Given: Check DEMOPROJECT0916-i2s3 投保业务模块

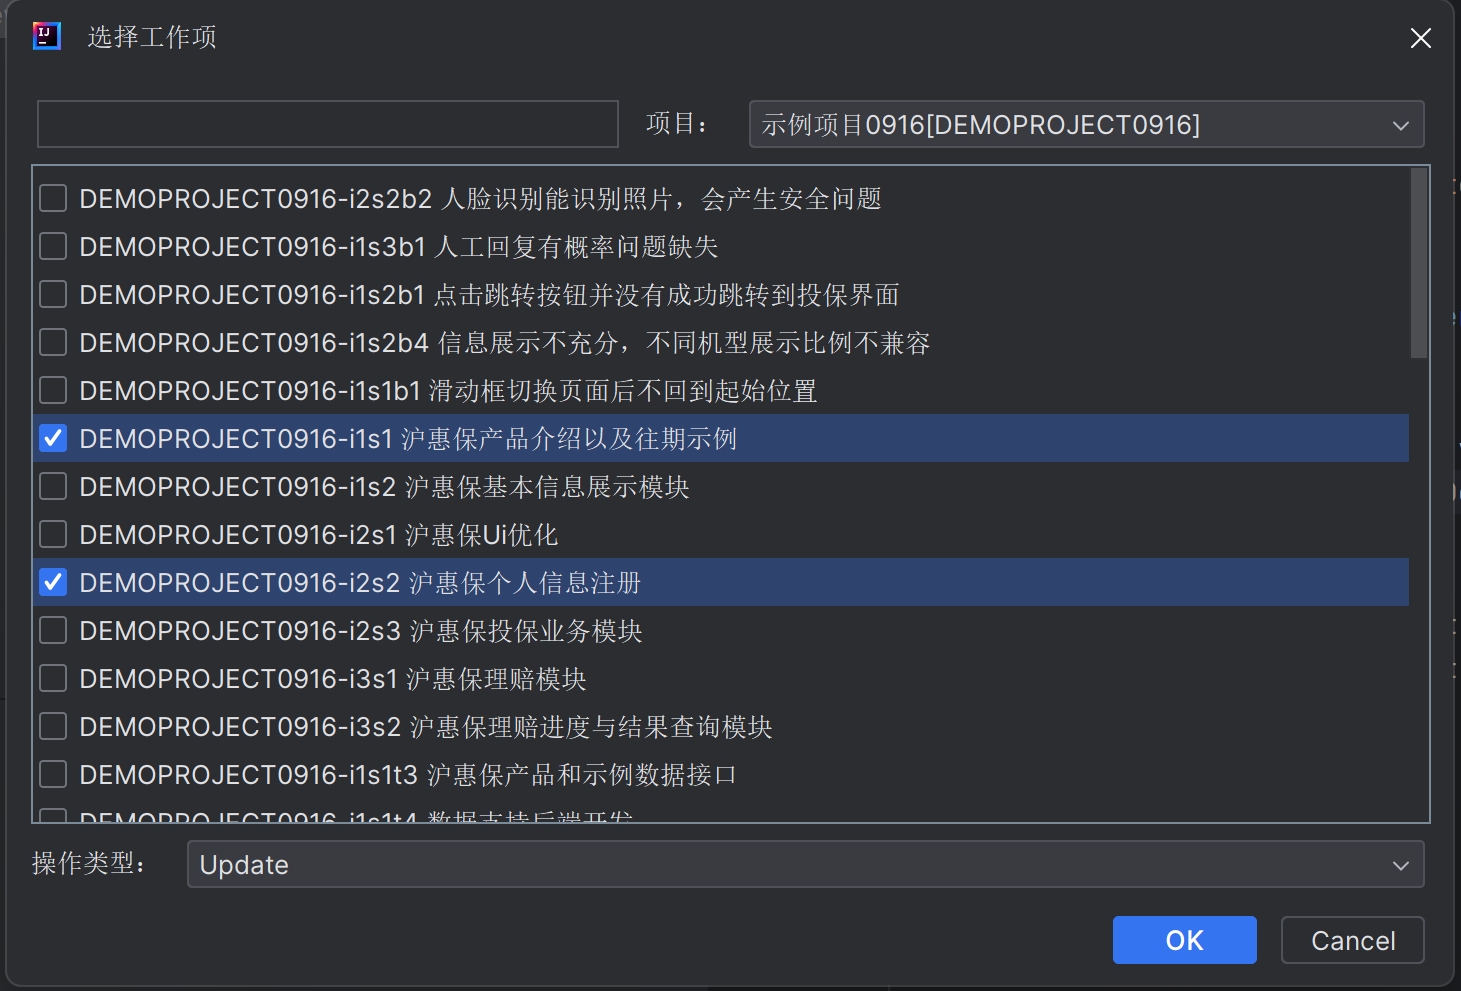Looking at the screenshot, I should [52, 630].
